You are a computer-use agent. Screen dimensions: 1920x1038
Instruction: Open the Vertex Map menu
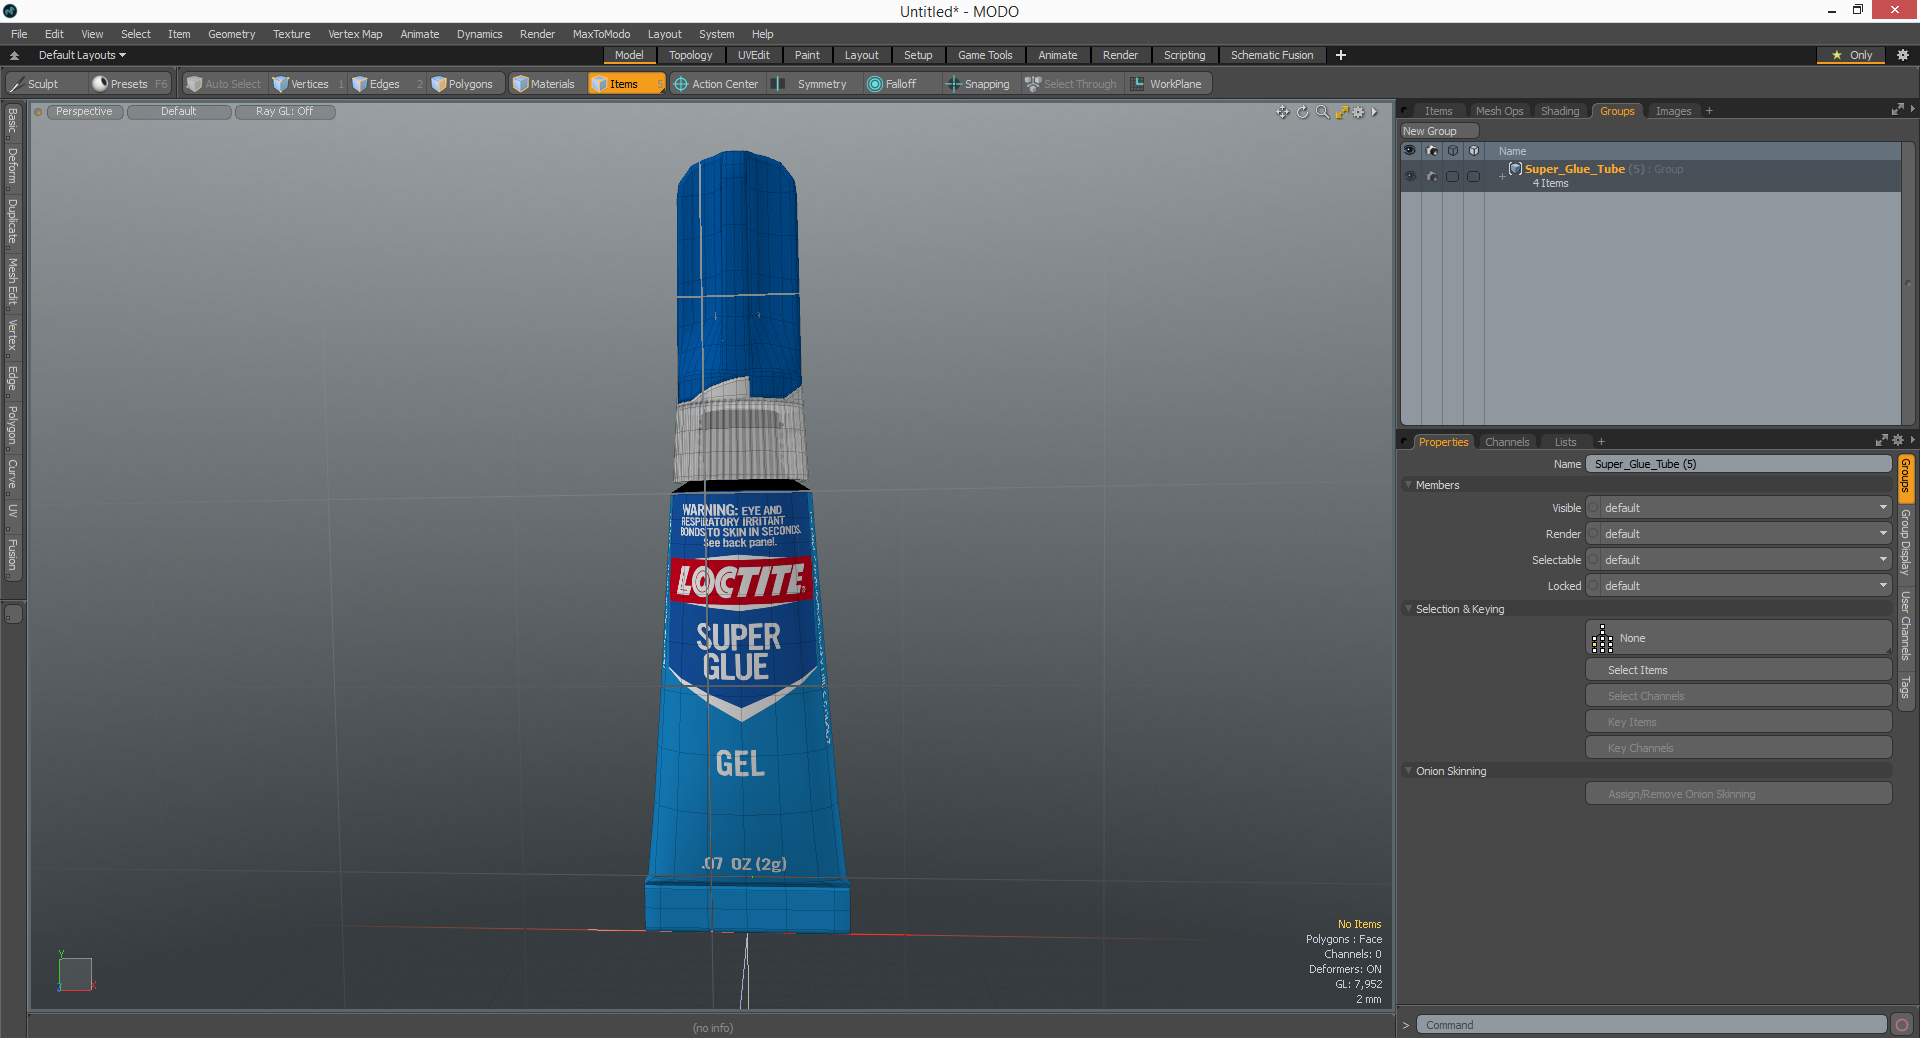pos(355,34)
